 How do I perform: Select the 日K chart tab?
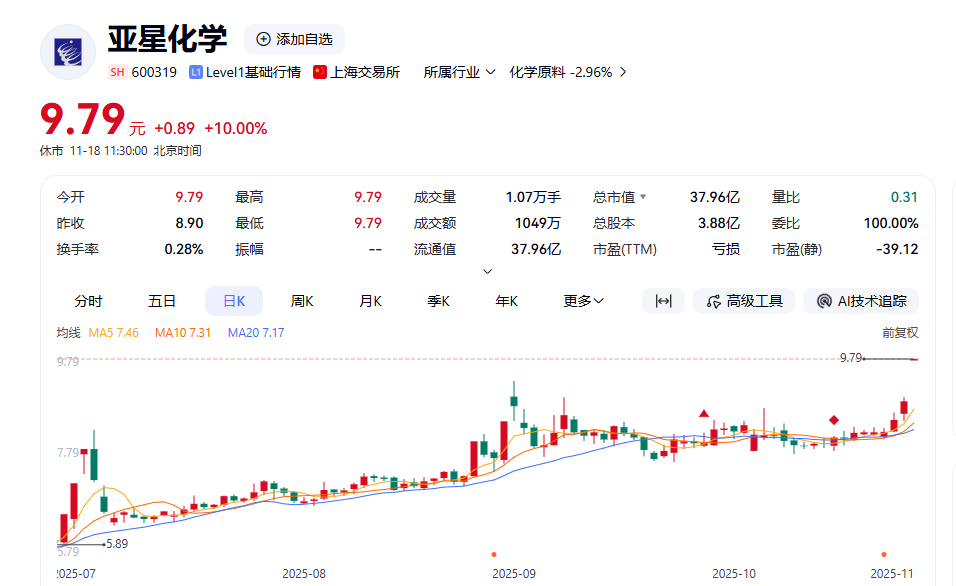point(233,301)
